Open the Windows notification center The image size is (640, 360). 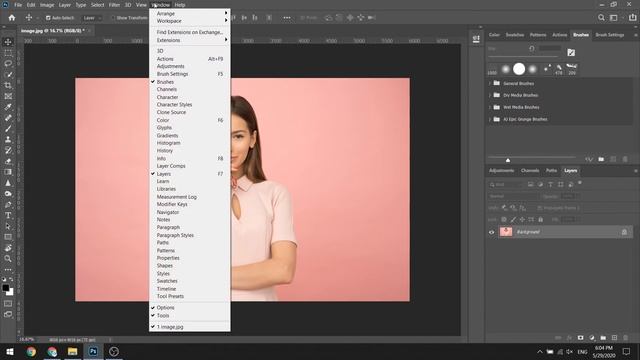[627, 351]
